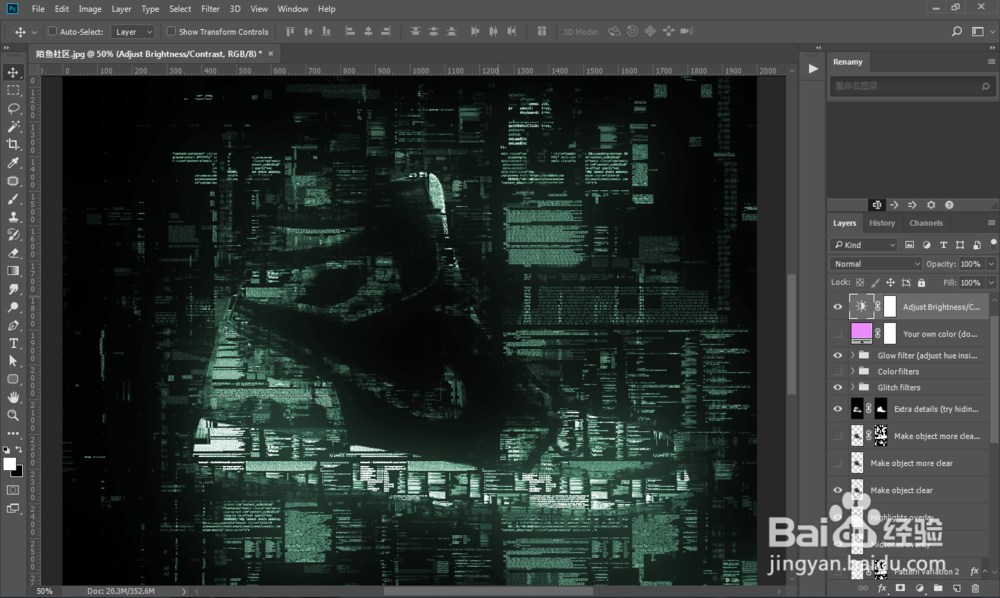Switch to the History tab
This screenshot has width=1000, height=598.
pos(882,223)
